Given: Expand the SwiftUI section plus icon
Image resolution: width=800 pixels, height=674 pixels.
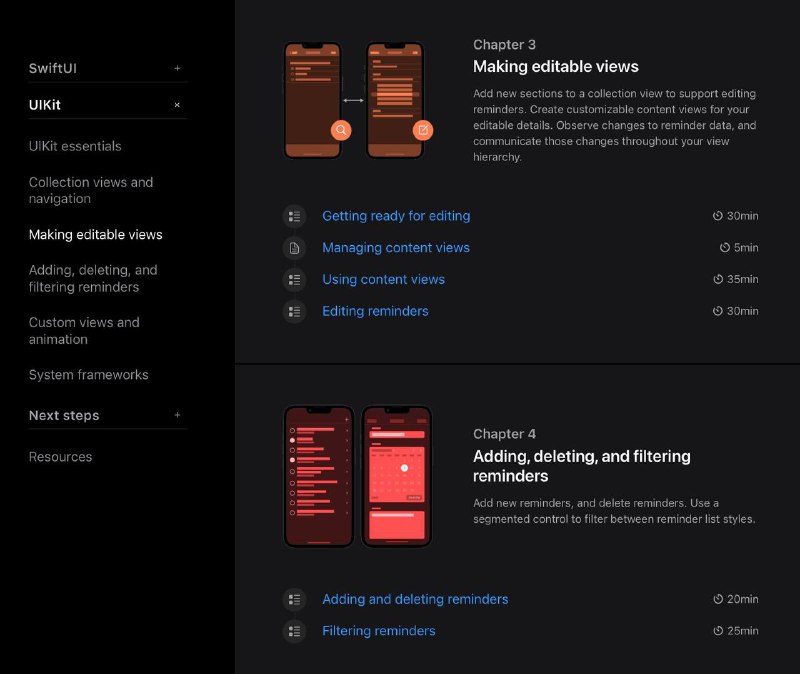Looking at the screenshot, I should coord(177,68).
